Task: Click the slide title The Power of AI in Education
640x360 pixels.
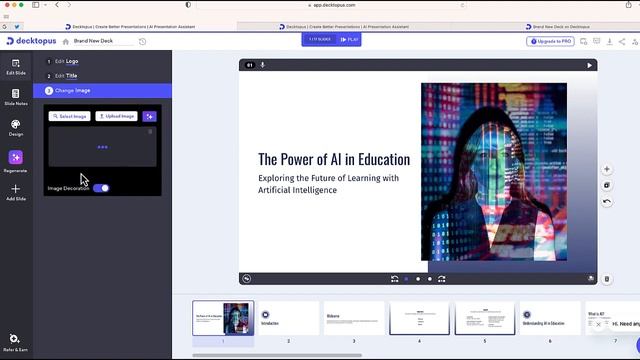Action: (334, 159)
